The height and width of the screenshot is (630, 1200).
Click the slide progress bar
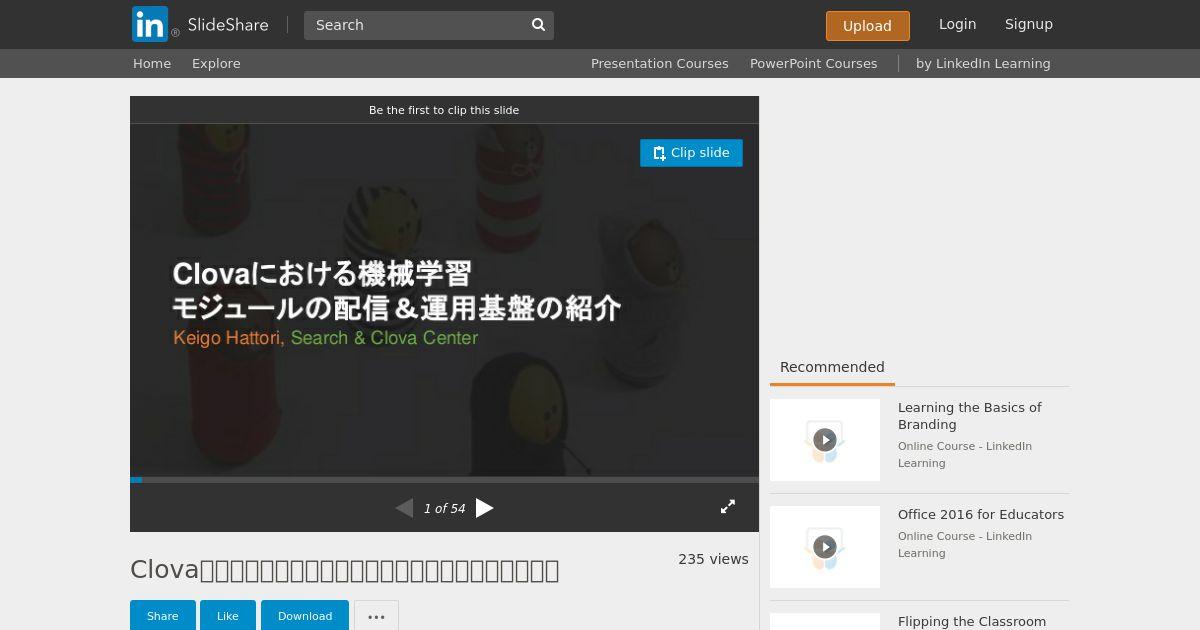coord(444,480)
